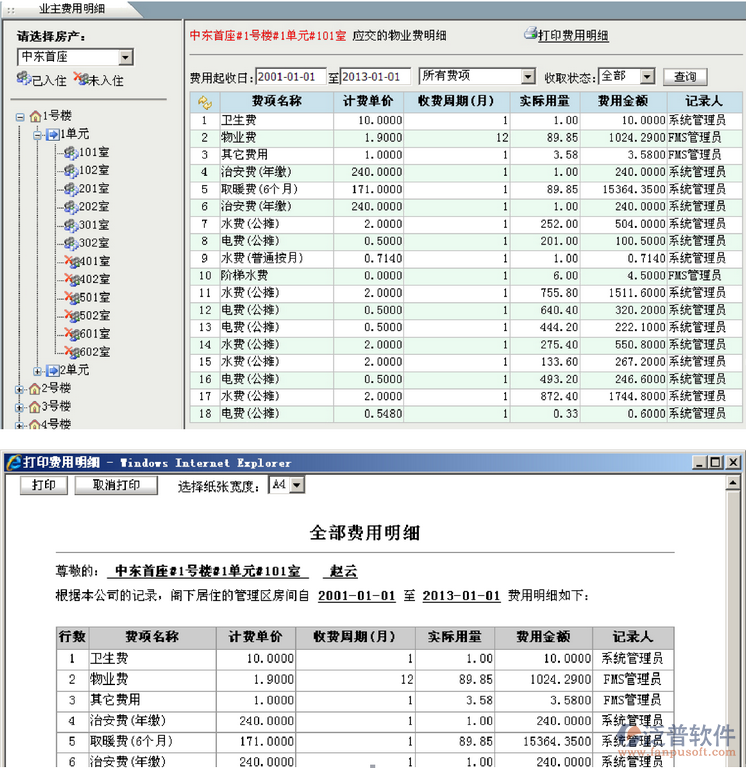Select 101室 in the tree
746x768 pixels.
pos(94,153)
